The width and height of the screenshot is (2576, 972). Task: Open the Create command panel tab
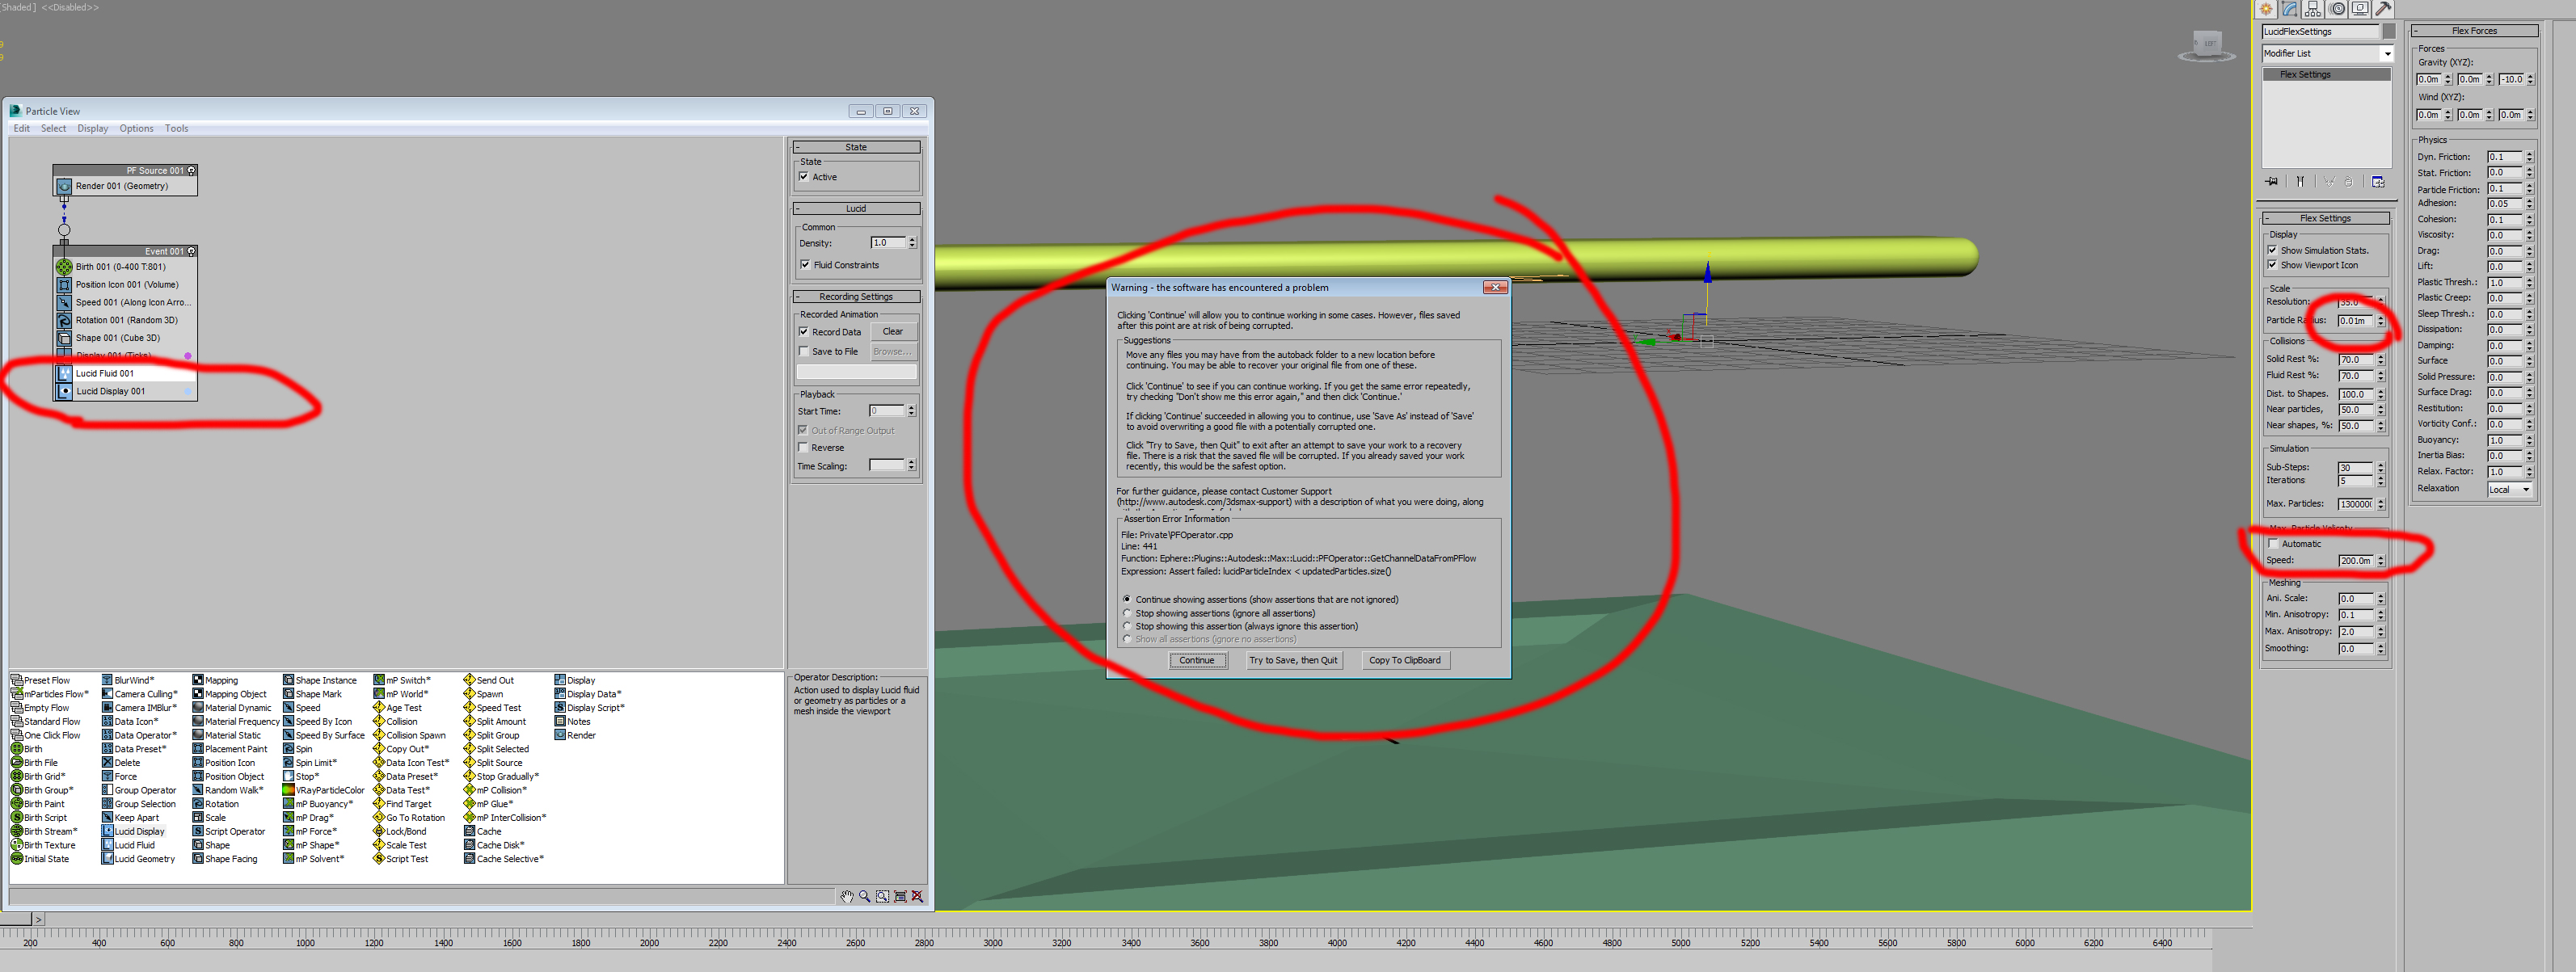coord(2266,9)
